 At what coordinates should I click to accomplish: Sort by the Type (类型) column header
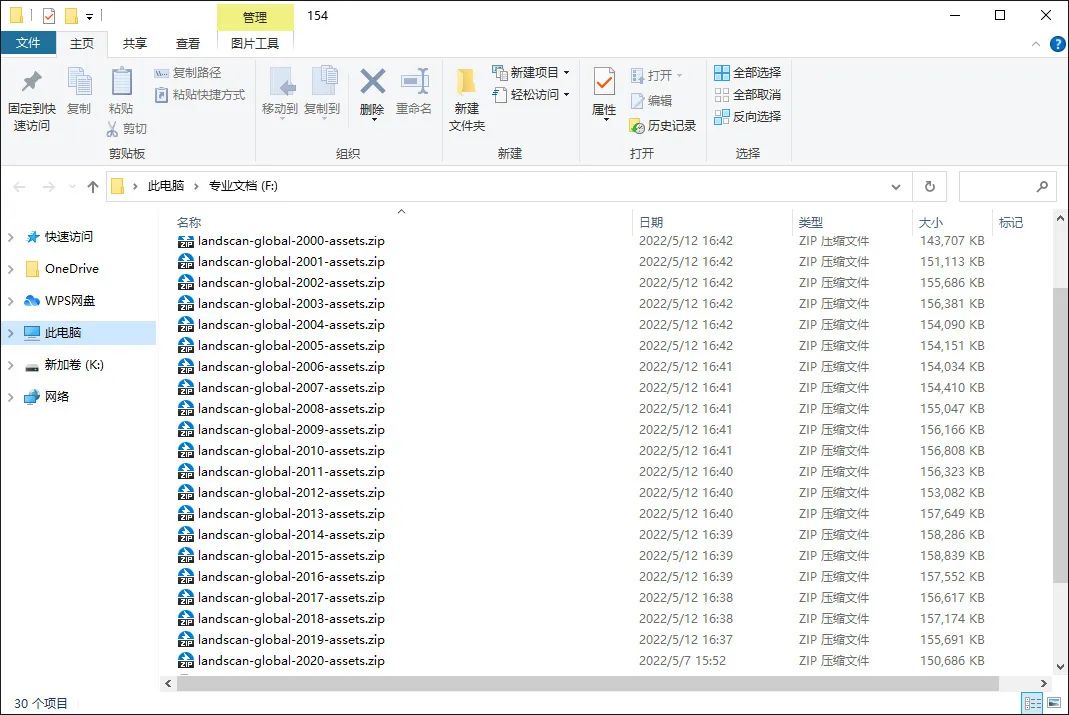click(x=811, y=222)
